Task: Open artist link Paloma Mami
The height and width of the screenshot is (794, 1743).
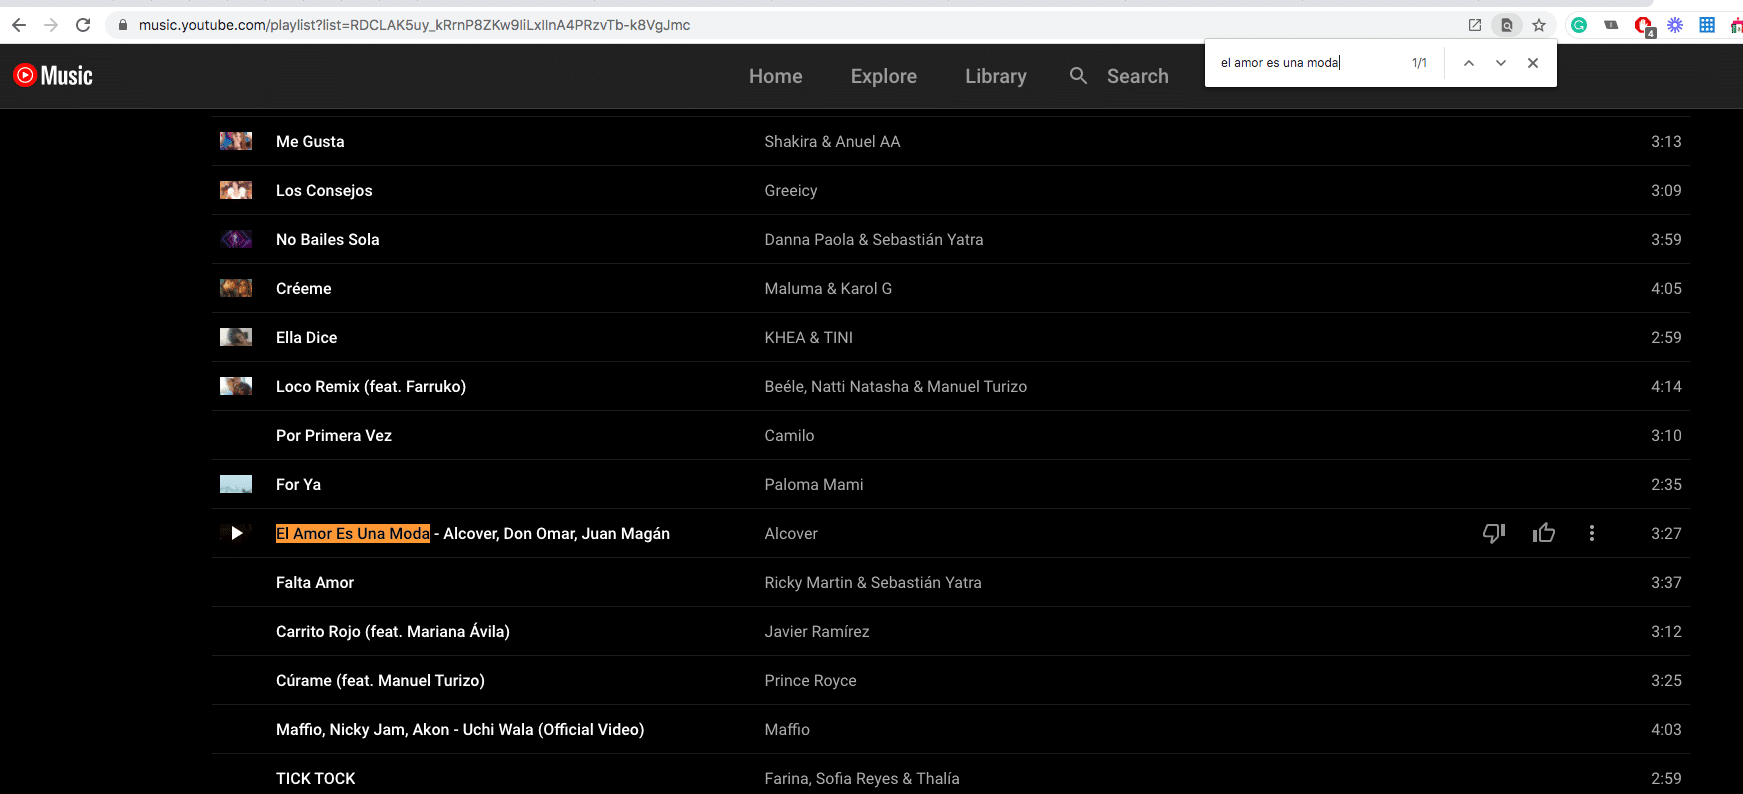Action: (x=814, y=485)
